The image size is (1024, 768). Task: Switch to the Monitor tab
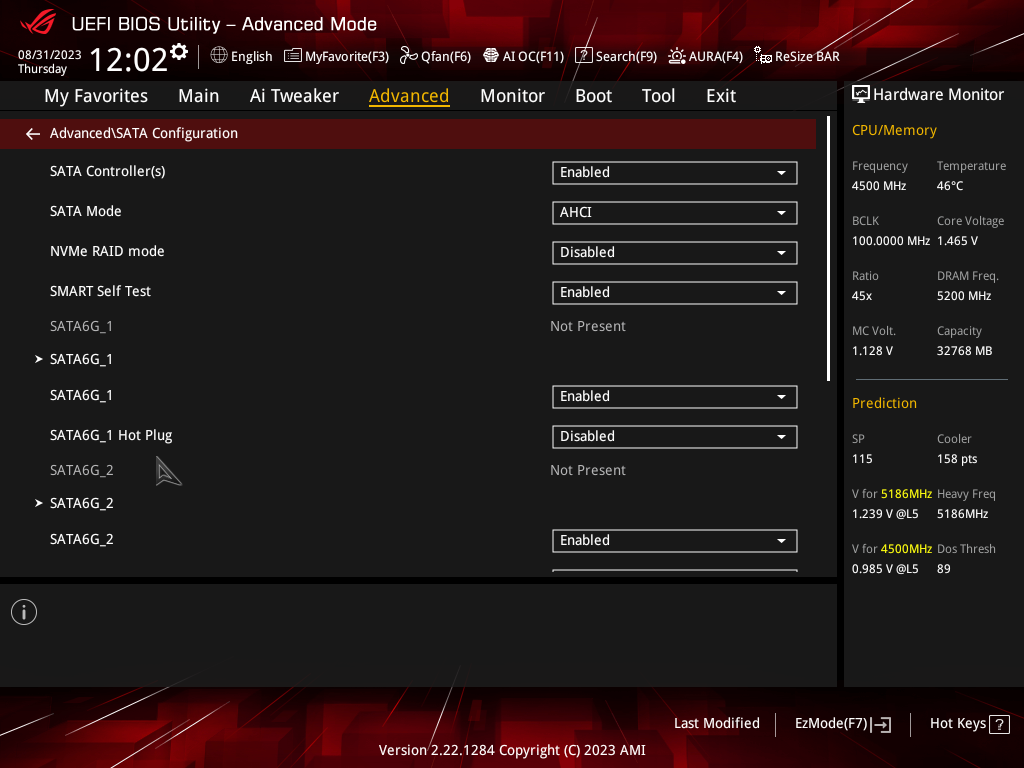[512, 96]
